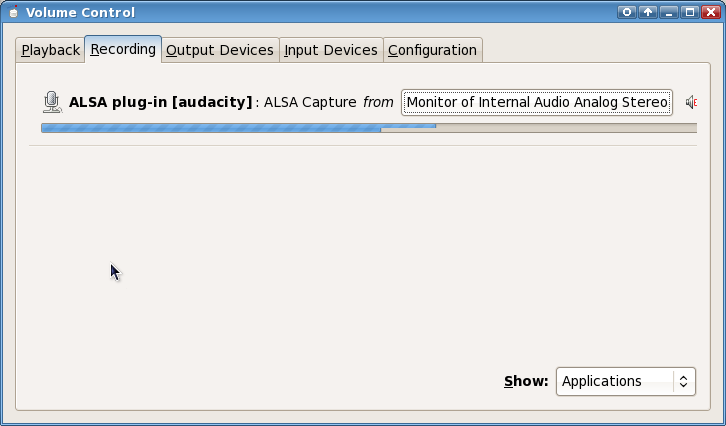Click the Show: label text
Viewport: 726px width, 426px height.
(526, 382)
